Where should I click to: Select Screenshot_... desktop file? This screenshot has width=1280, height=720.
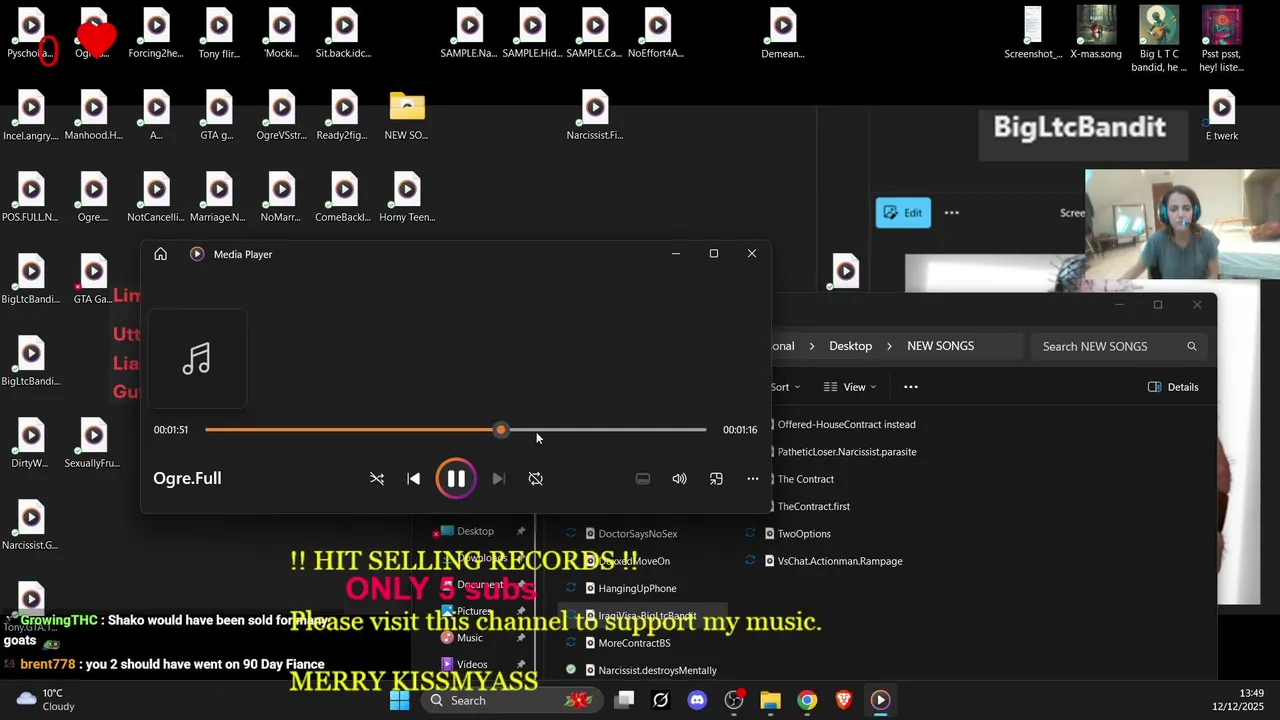point(1033,34)
